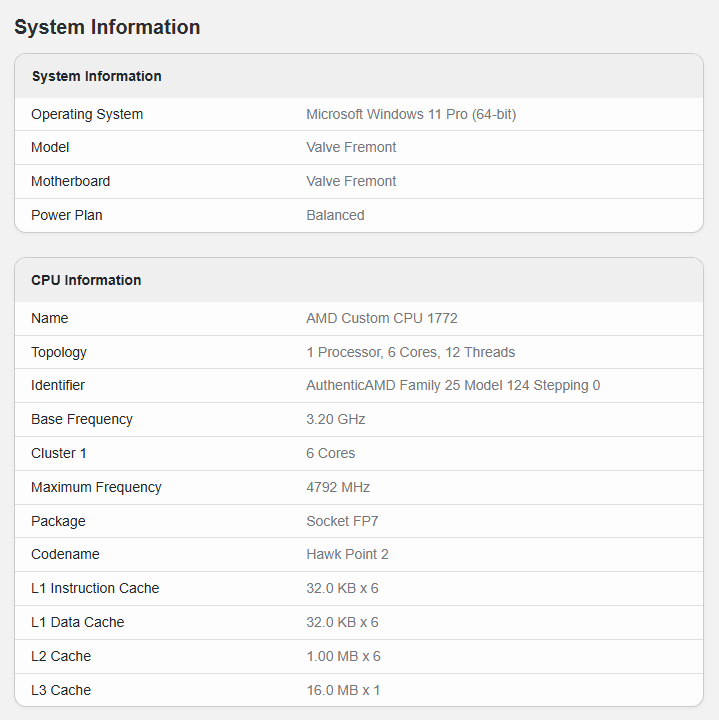Click the Hawk Point 2 codename value
719x720 pixels.
(347, 554)
